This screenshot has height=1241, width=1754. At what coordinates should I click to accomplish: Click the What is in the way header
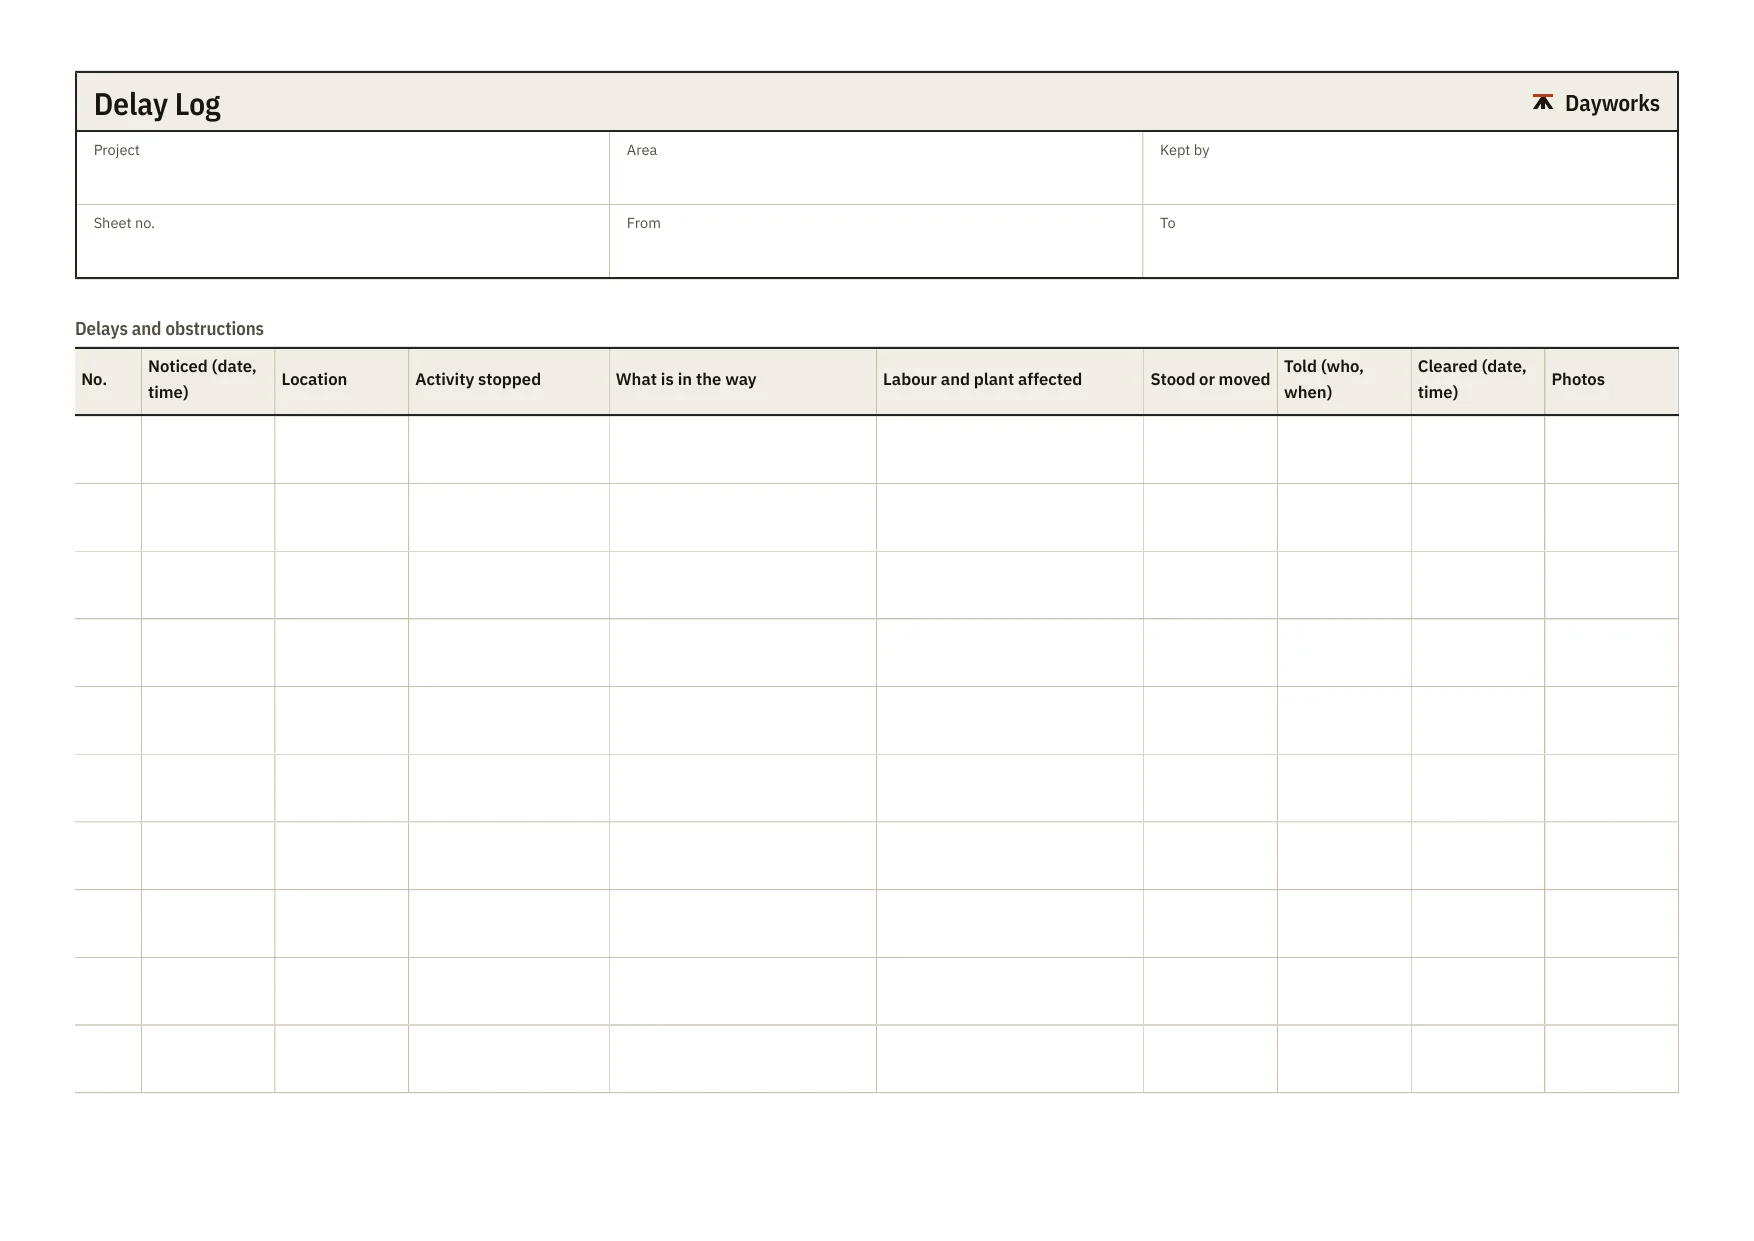coord(743,380)
